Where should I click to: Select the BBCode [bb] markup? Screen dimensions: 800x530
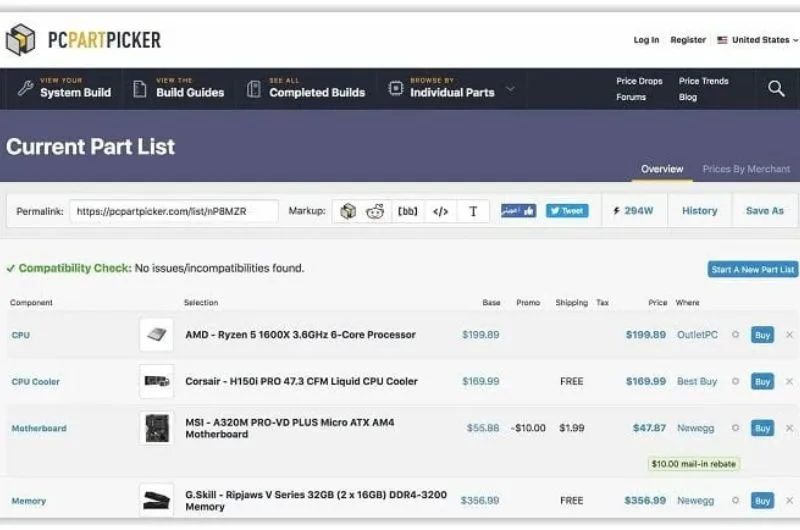pyautogui.click(x=408, y=211)
